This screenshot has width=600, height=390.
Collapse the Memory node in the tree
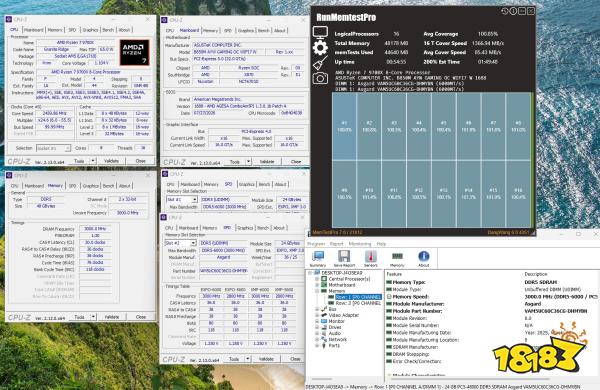[x=317, y=291]
